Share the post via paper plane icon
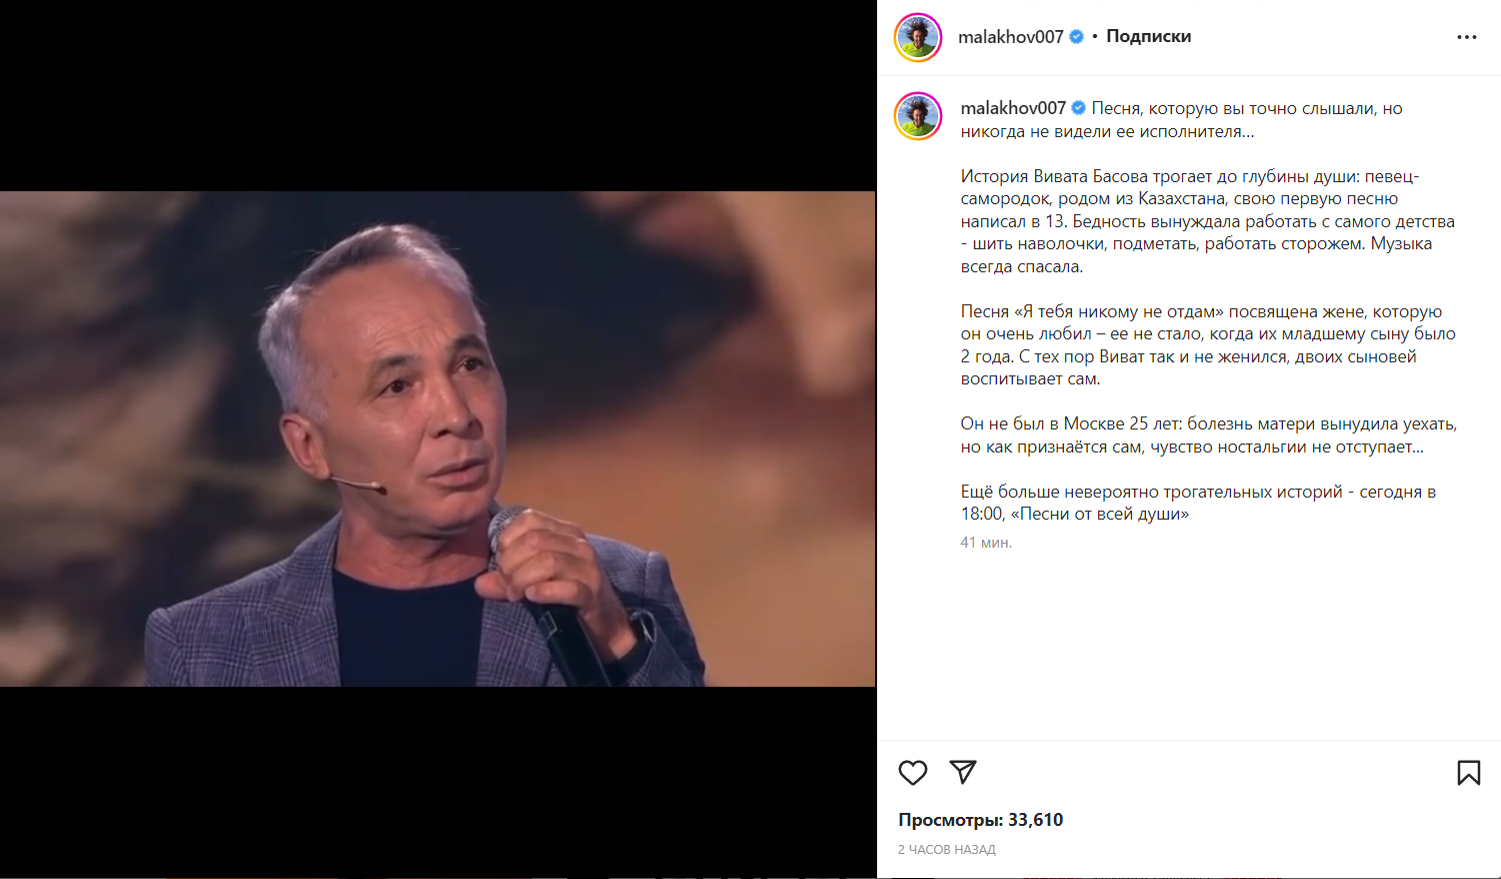The width and height of the screenshot is (1501, 879). 963,771
